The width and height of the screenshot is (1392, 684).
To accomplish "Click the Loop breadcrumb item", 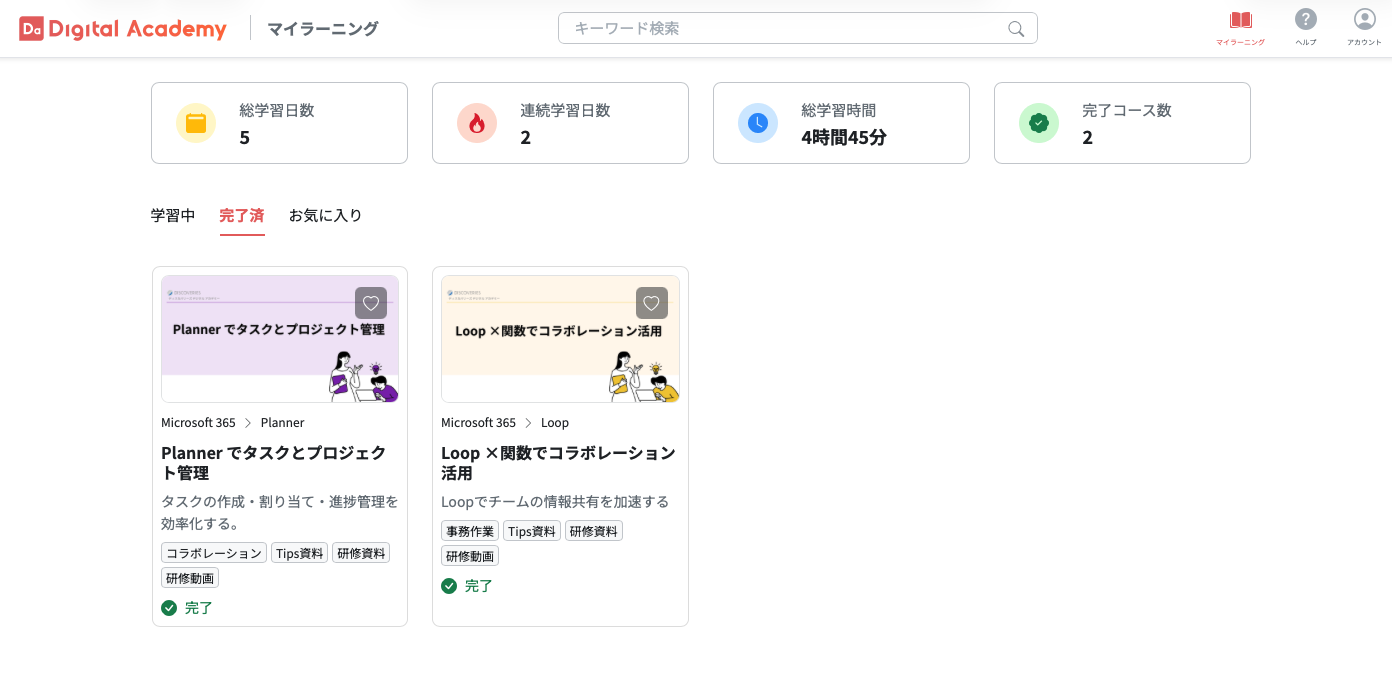I will coord(555,423).
